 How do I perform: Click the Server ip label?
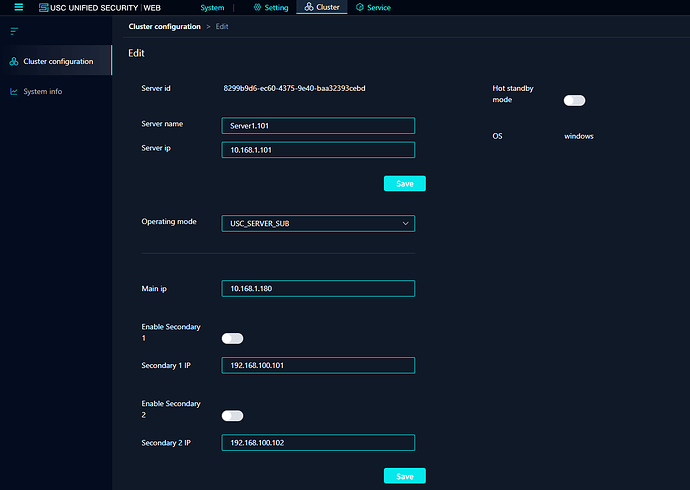[x=156, y=148]
